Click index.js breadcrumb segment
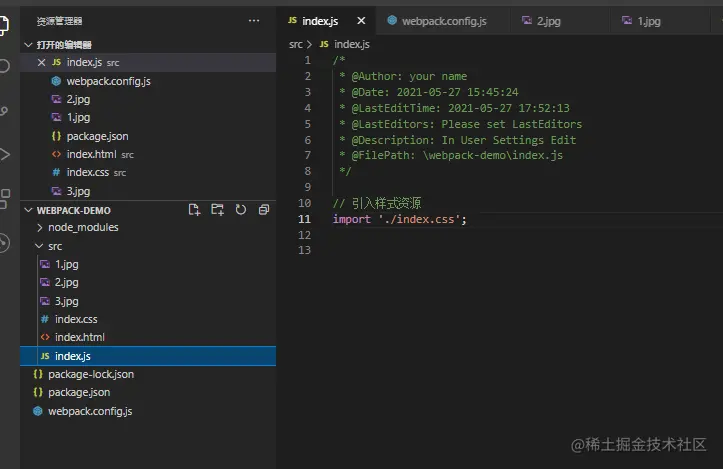 point(345,44)
